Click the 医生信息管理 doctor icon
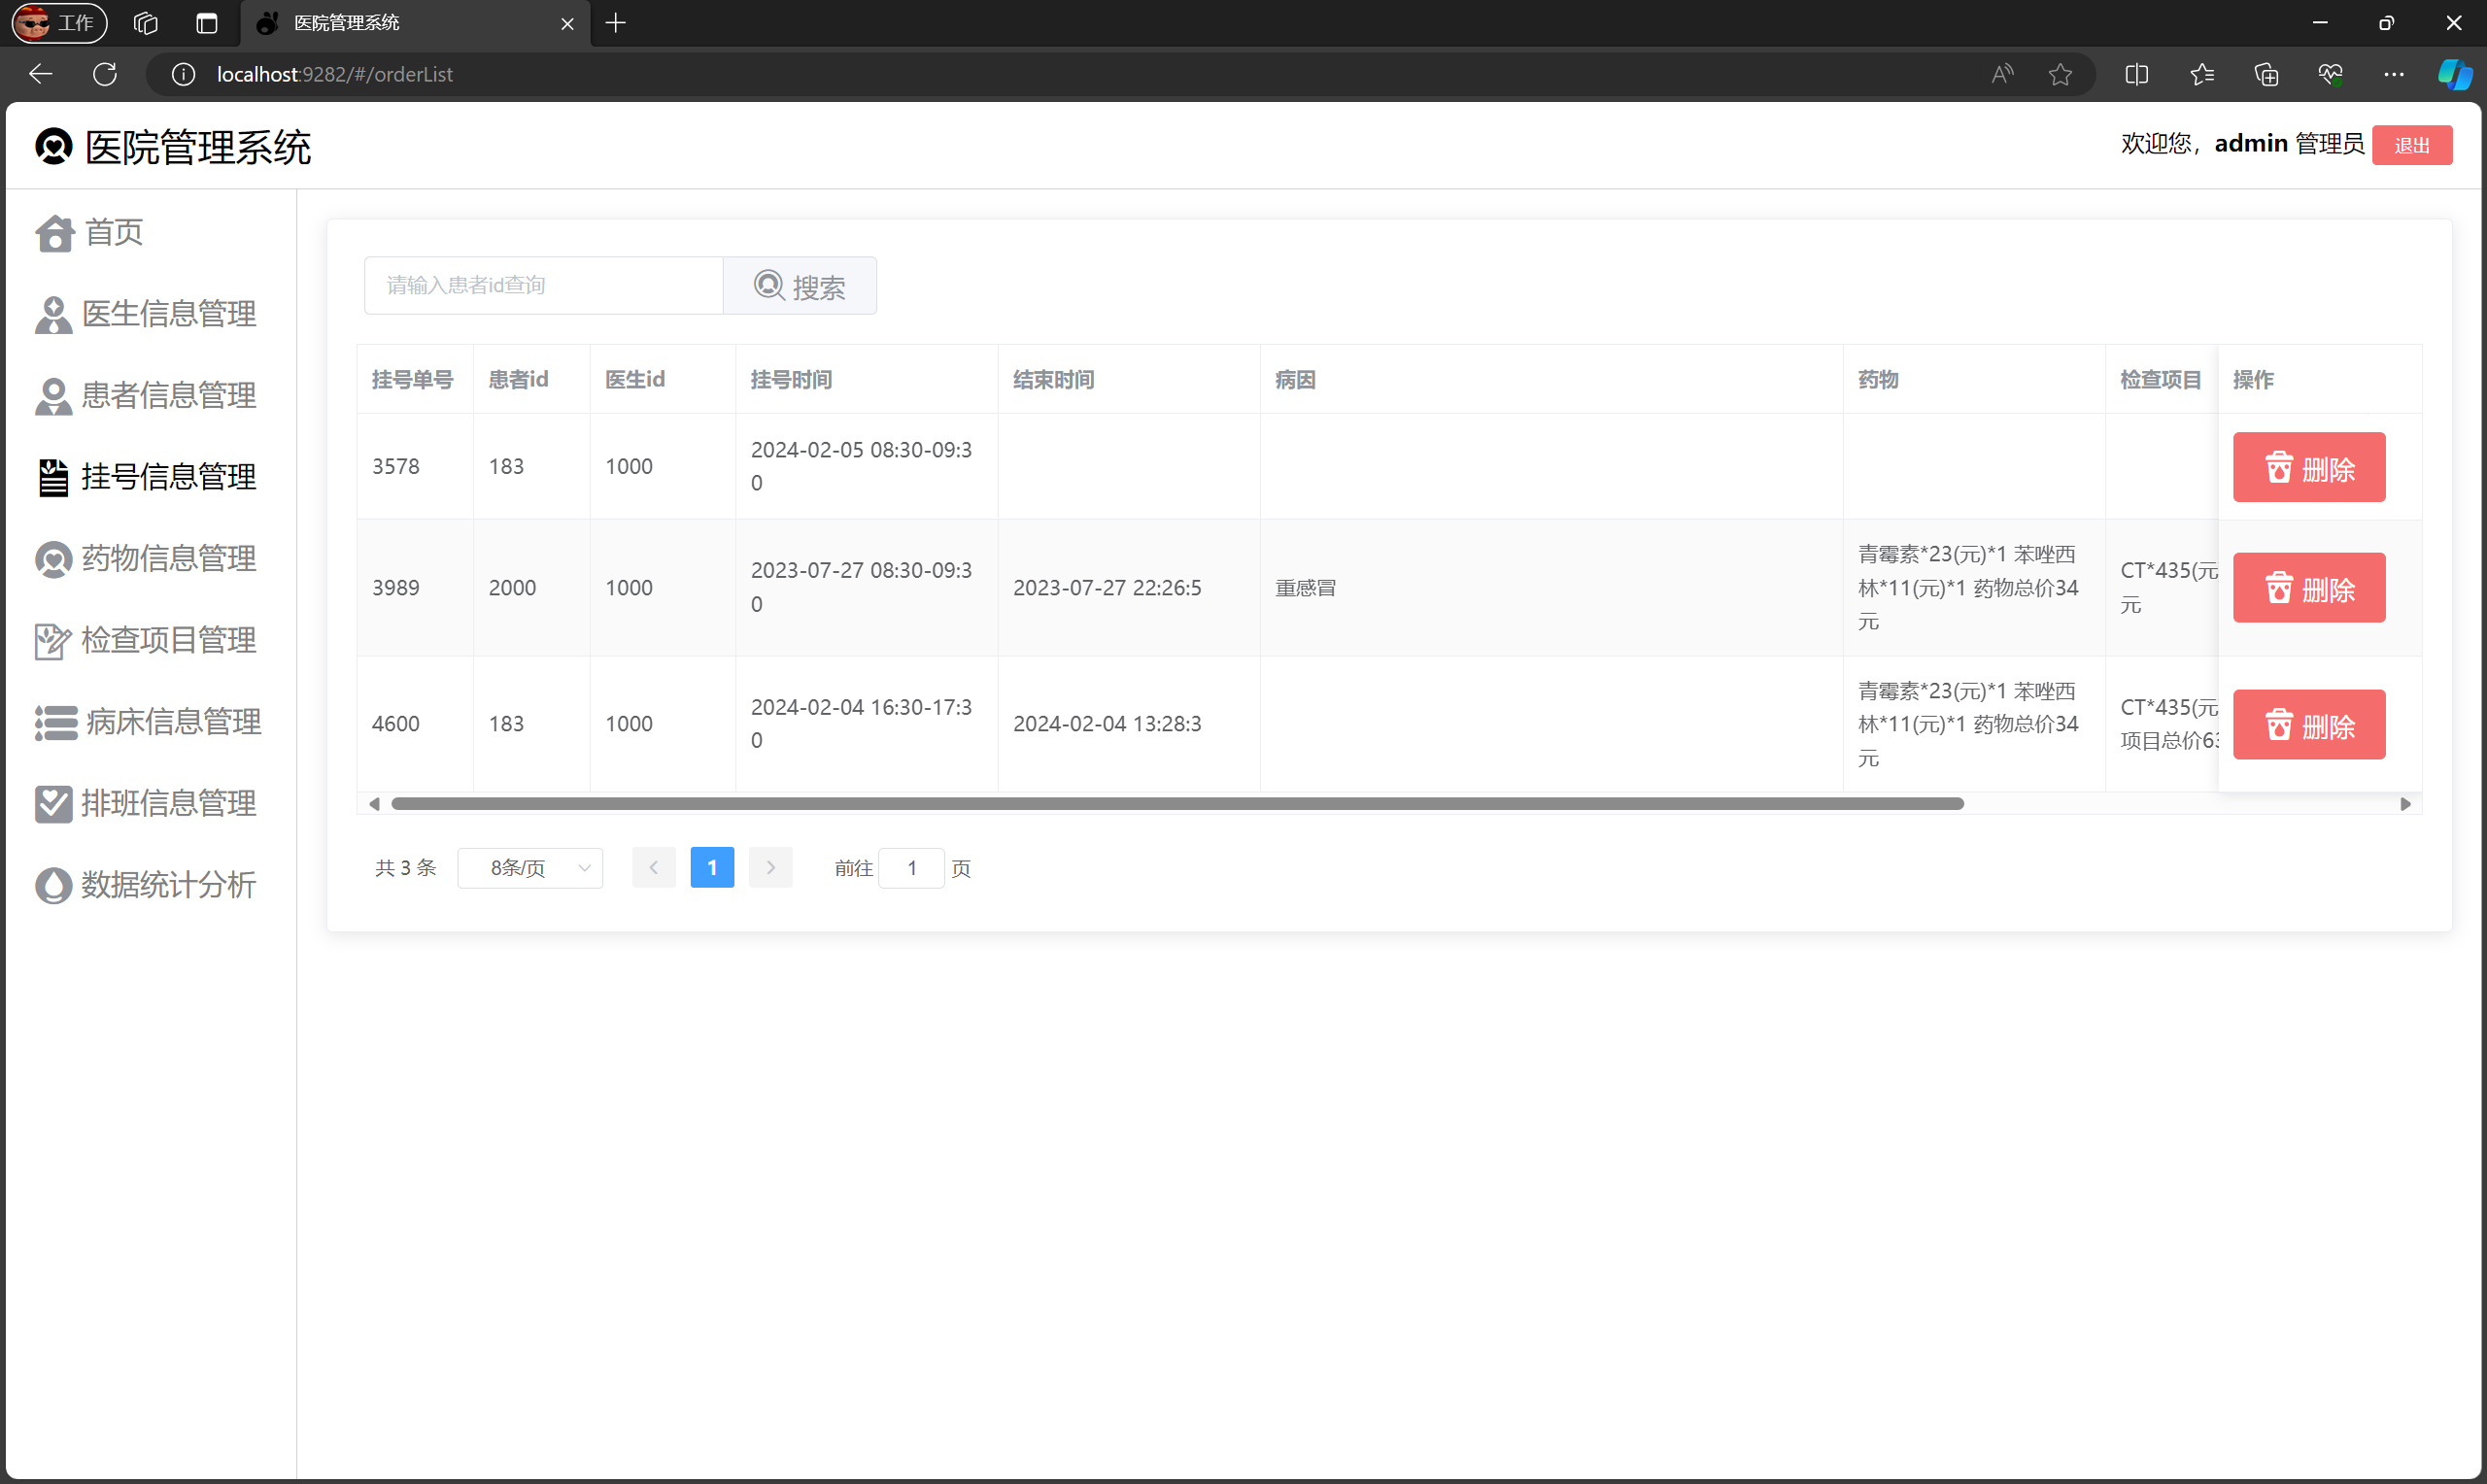 point(53,315)
